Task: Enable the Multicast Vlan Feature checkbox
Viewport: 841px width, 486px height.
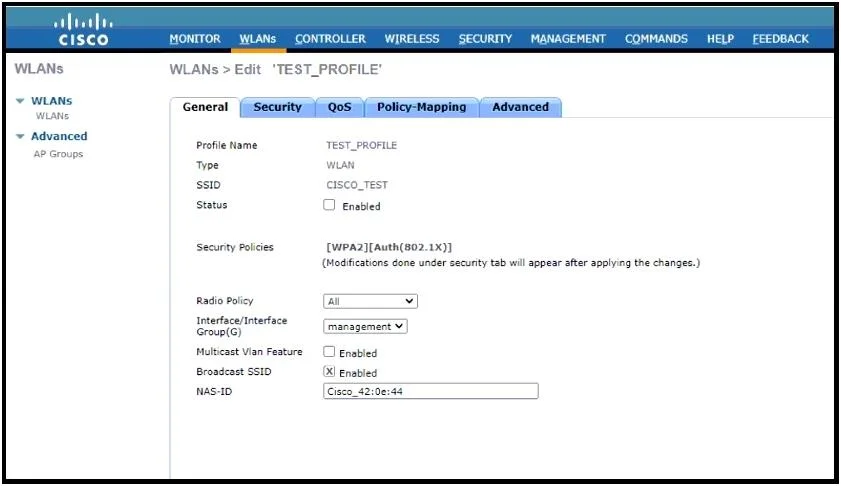Action: tap(329, 352)
